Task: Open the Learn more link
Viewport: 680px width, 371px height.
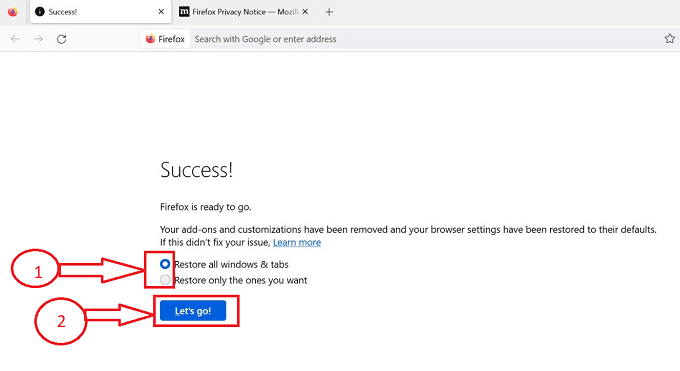Action: tap(297, 242)
